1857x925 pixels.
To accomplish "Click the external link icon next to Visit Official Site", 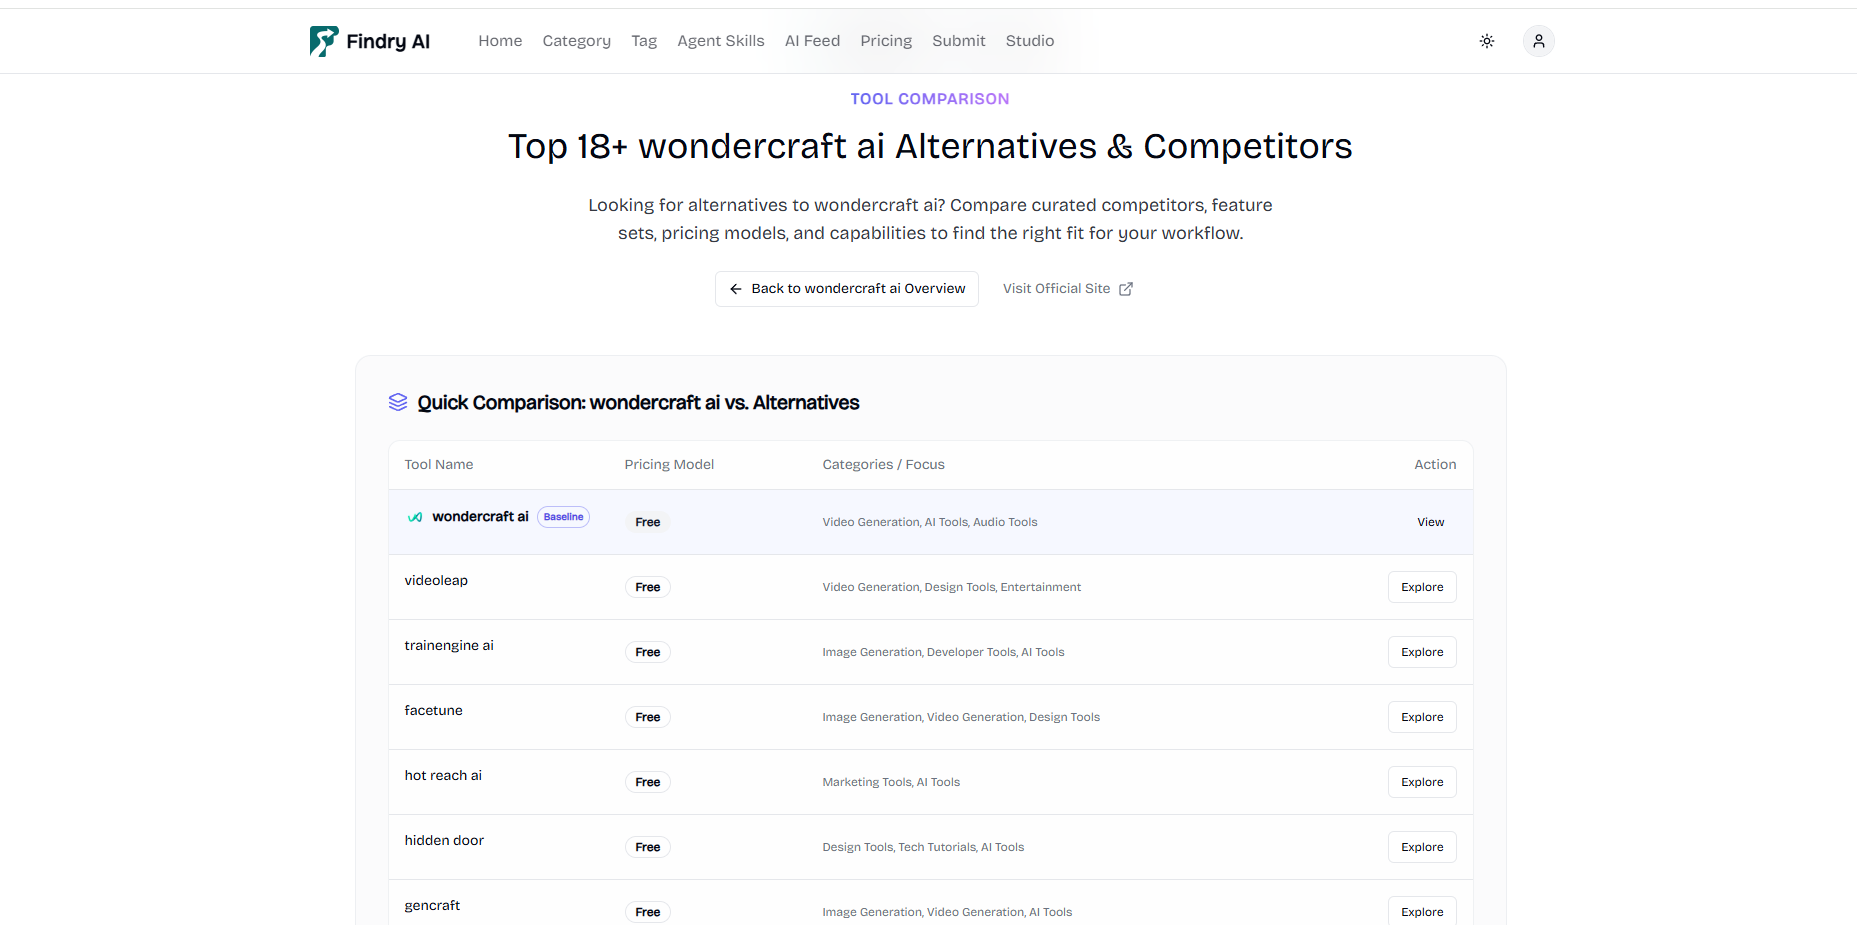I will pyautogui.click(x=1126, y=289).
